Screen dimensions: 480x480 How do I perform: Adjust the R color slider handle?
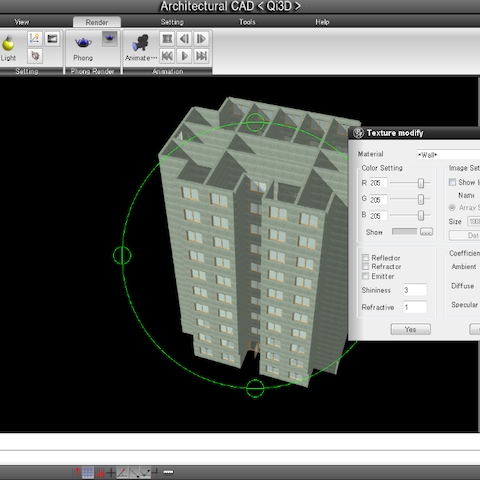(x=421, y=183)
